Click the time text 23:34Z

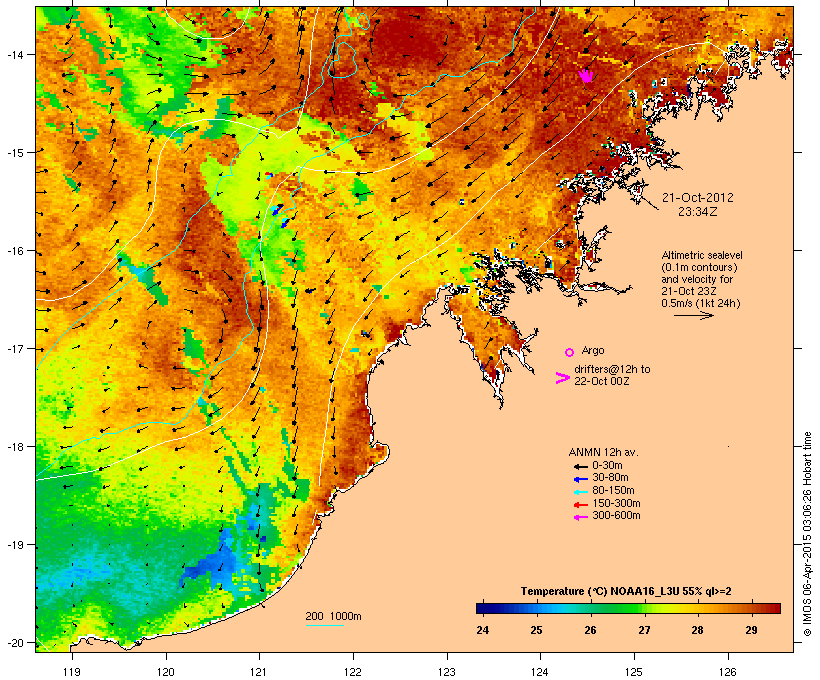pos(698,211)
